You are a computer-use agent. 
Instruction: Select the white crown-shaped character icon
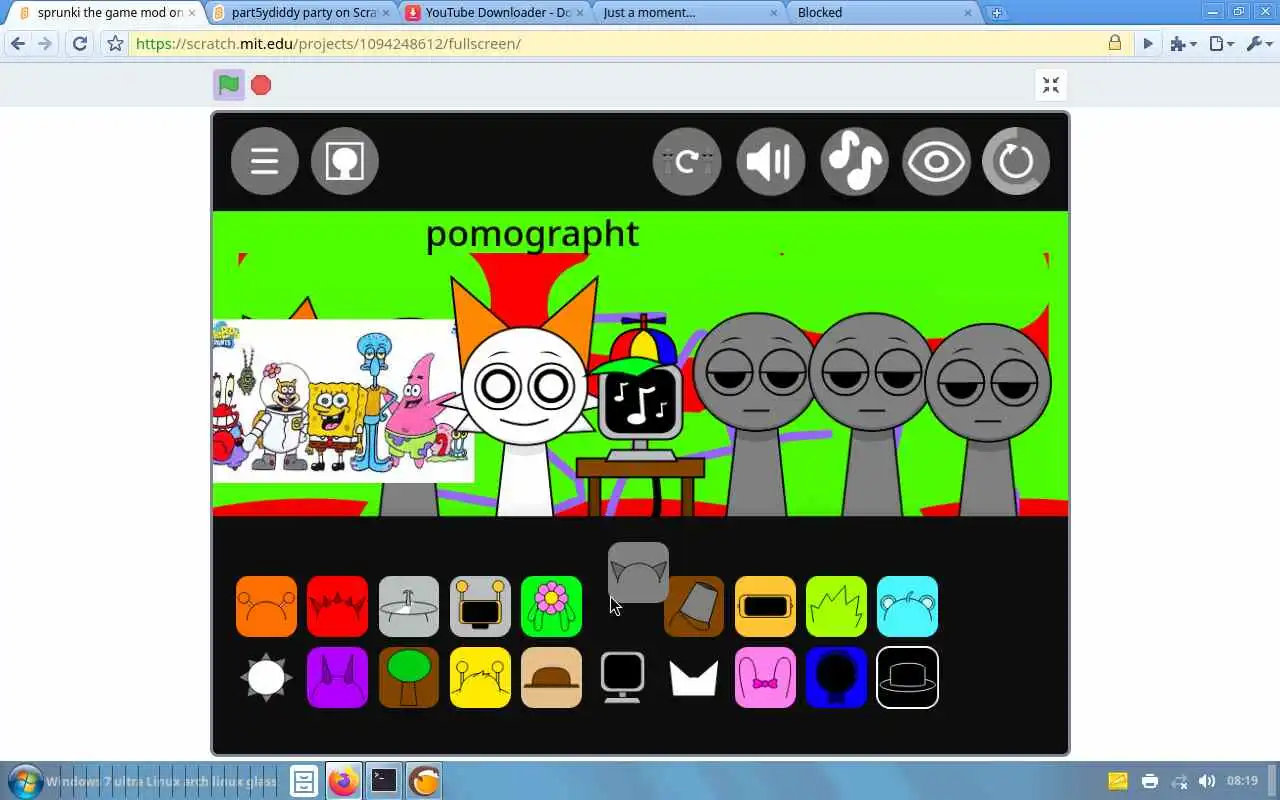(694, 677)
